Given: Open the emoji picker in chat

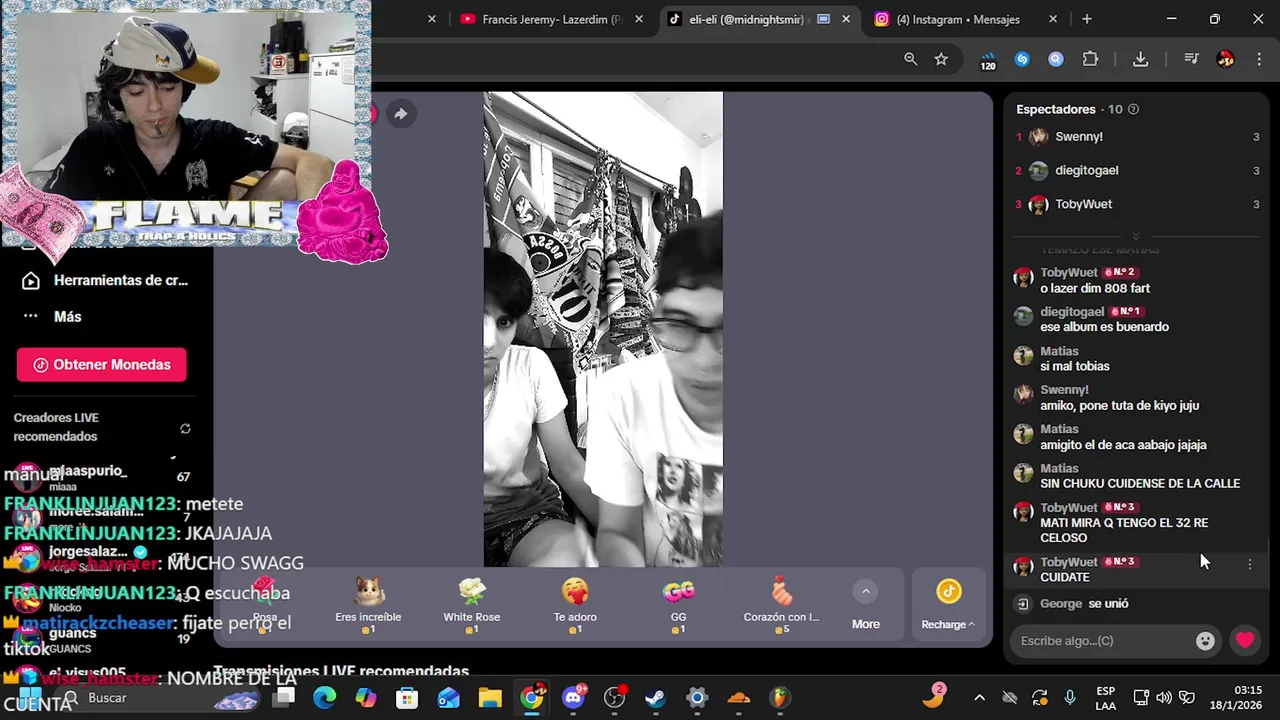Looking at the screenshot, I should pyautogui.click(x=1205, y=641).
